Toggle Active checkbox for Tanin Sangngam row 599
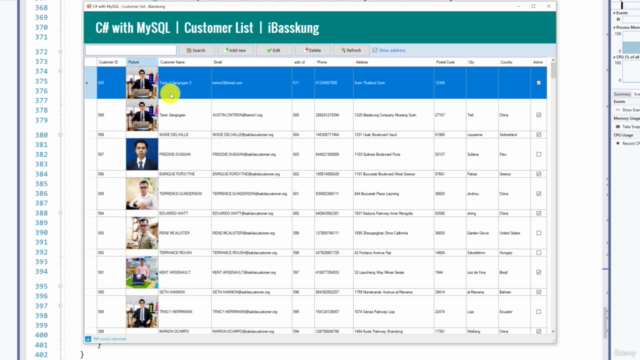Image resolution: width=640 pixels, height=360 pixels. (538, 115)
